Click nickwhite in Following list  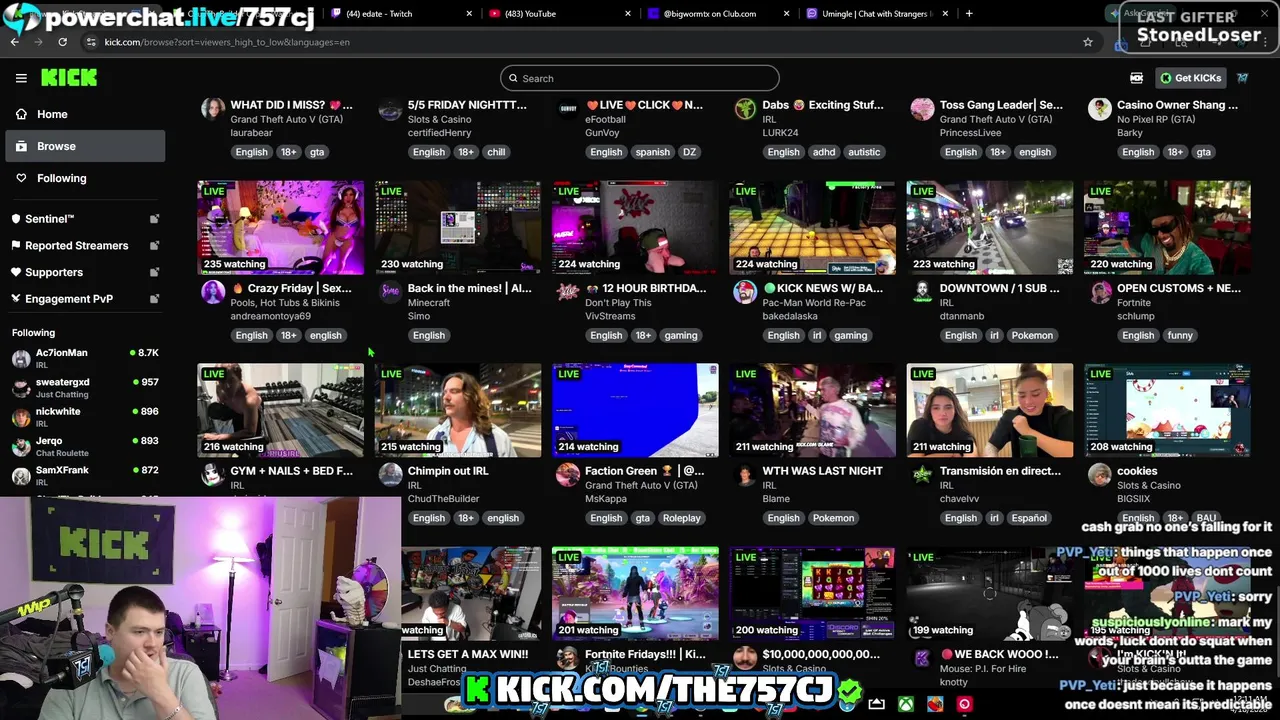pos(85,416)
